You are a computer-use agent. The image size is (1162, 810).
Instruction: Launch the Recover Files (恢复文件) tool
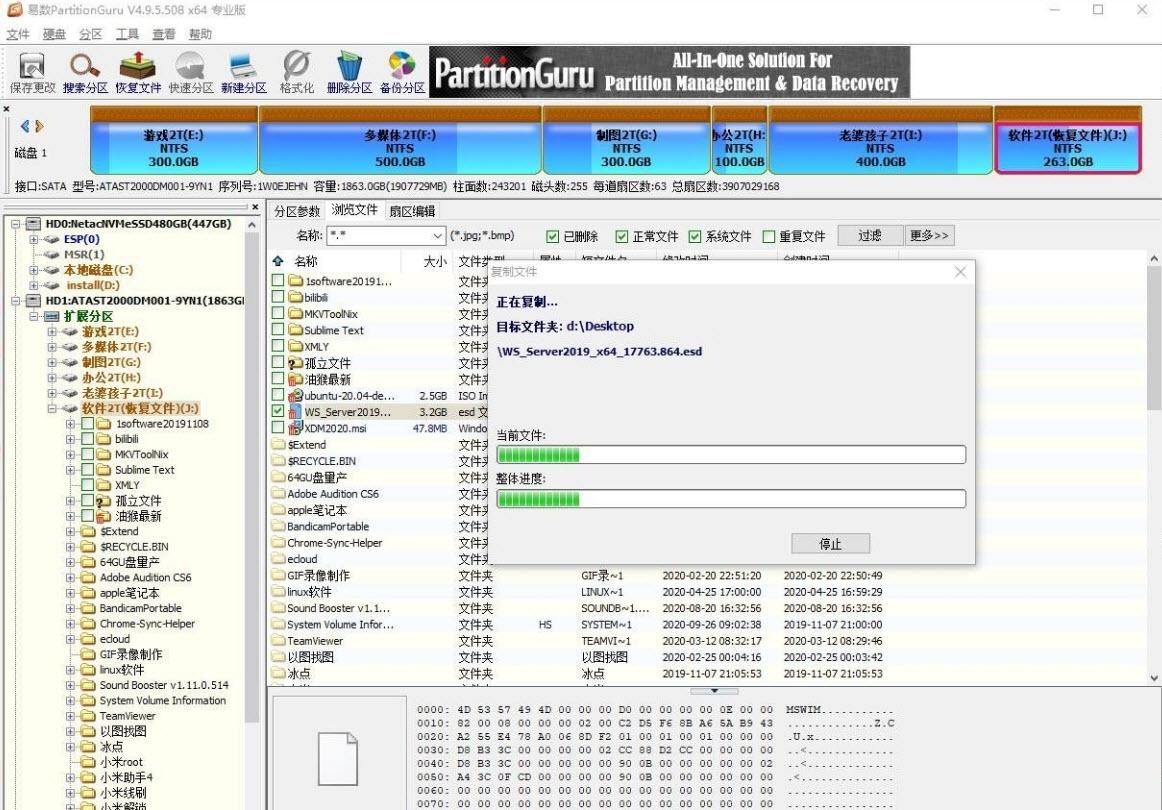point(138,73)
